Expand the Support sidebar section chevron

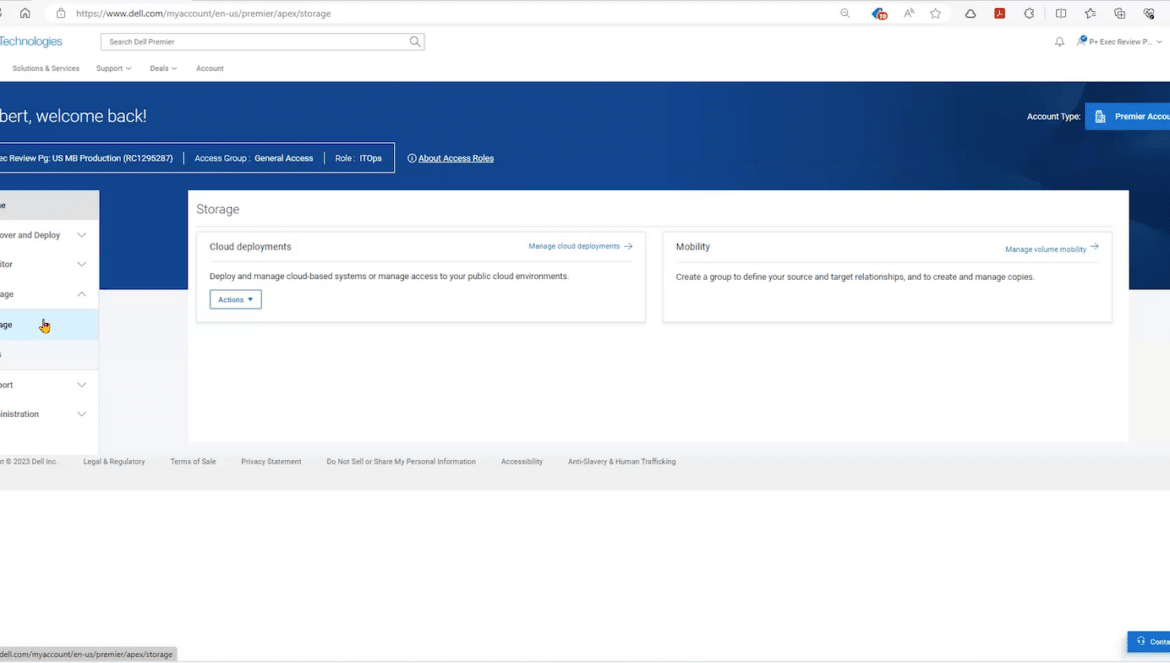tap(81, 385)
